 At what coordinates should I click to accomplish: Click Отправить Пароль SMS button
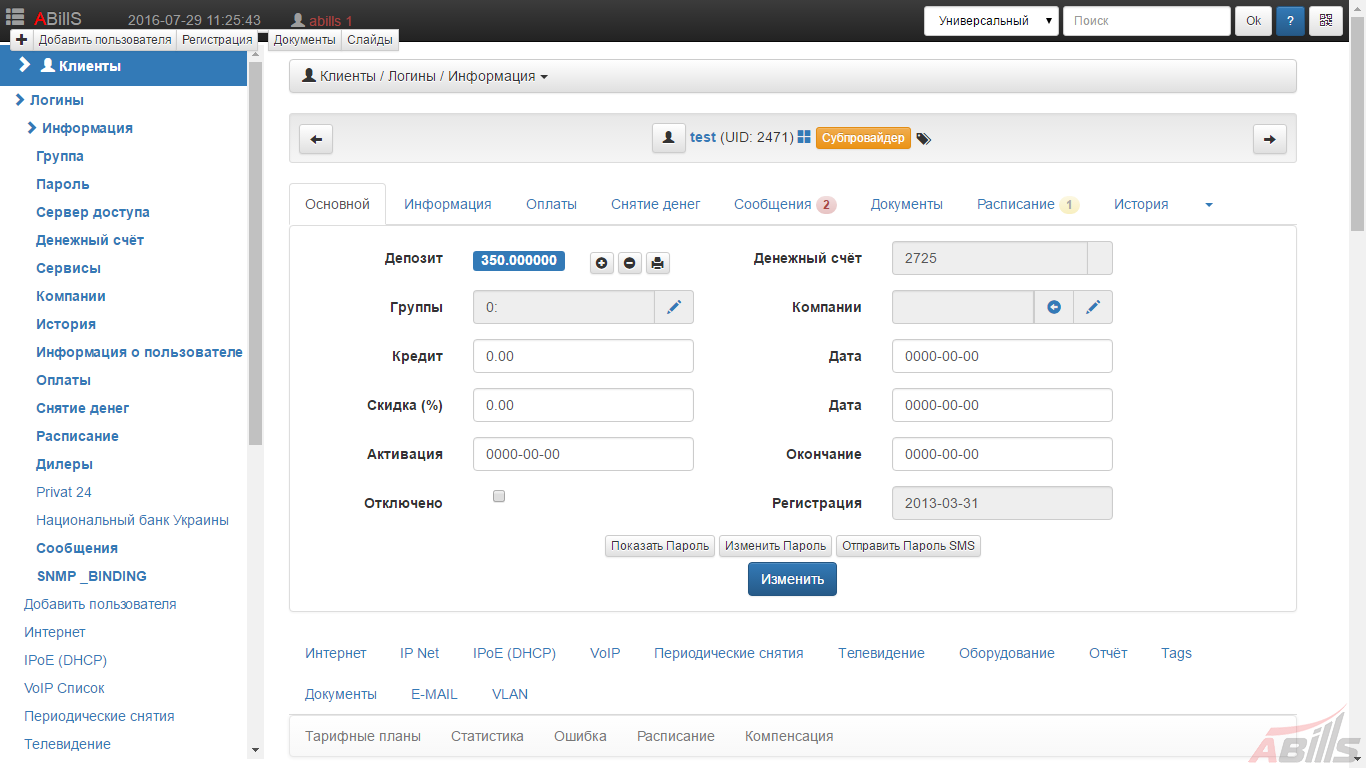click(x=908, y=546)
